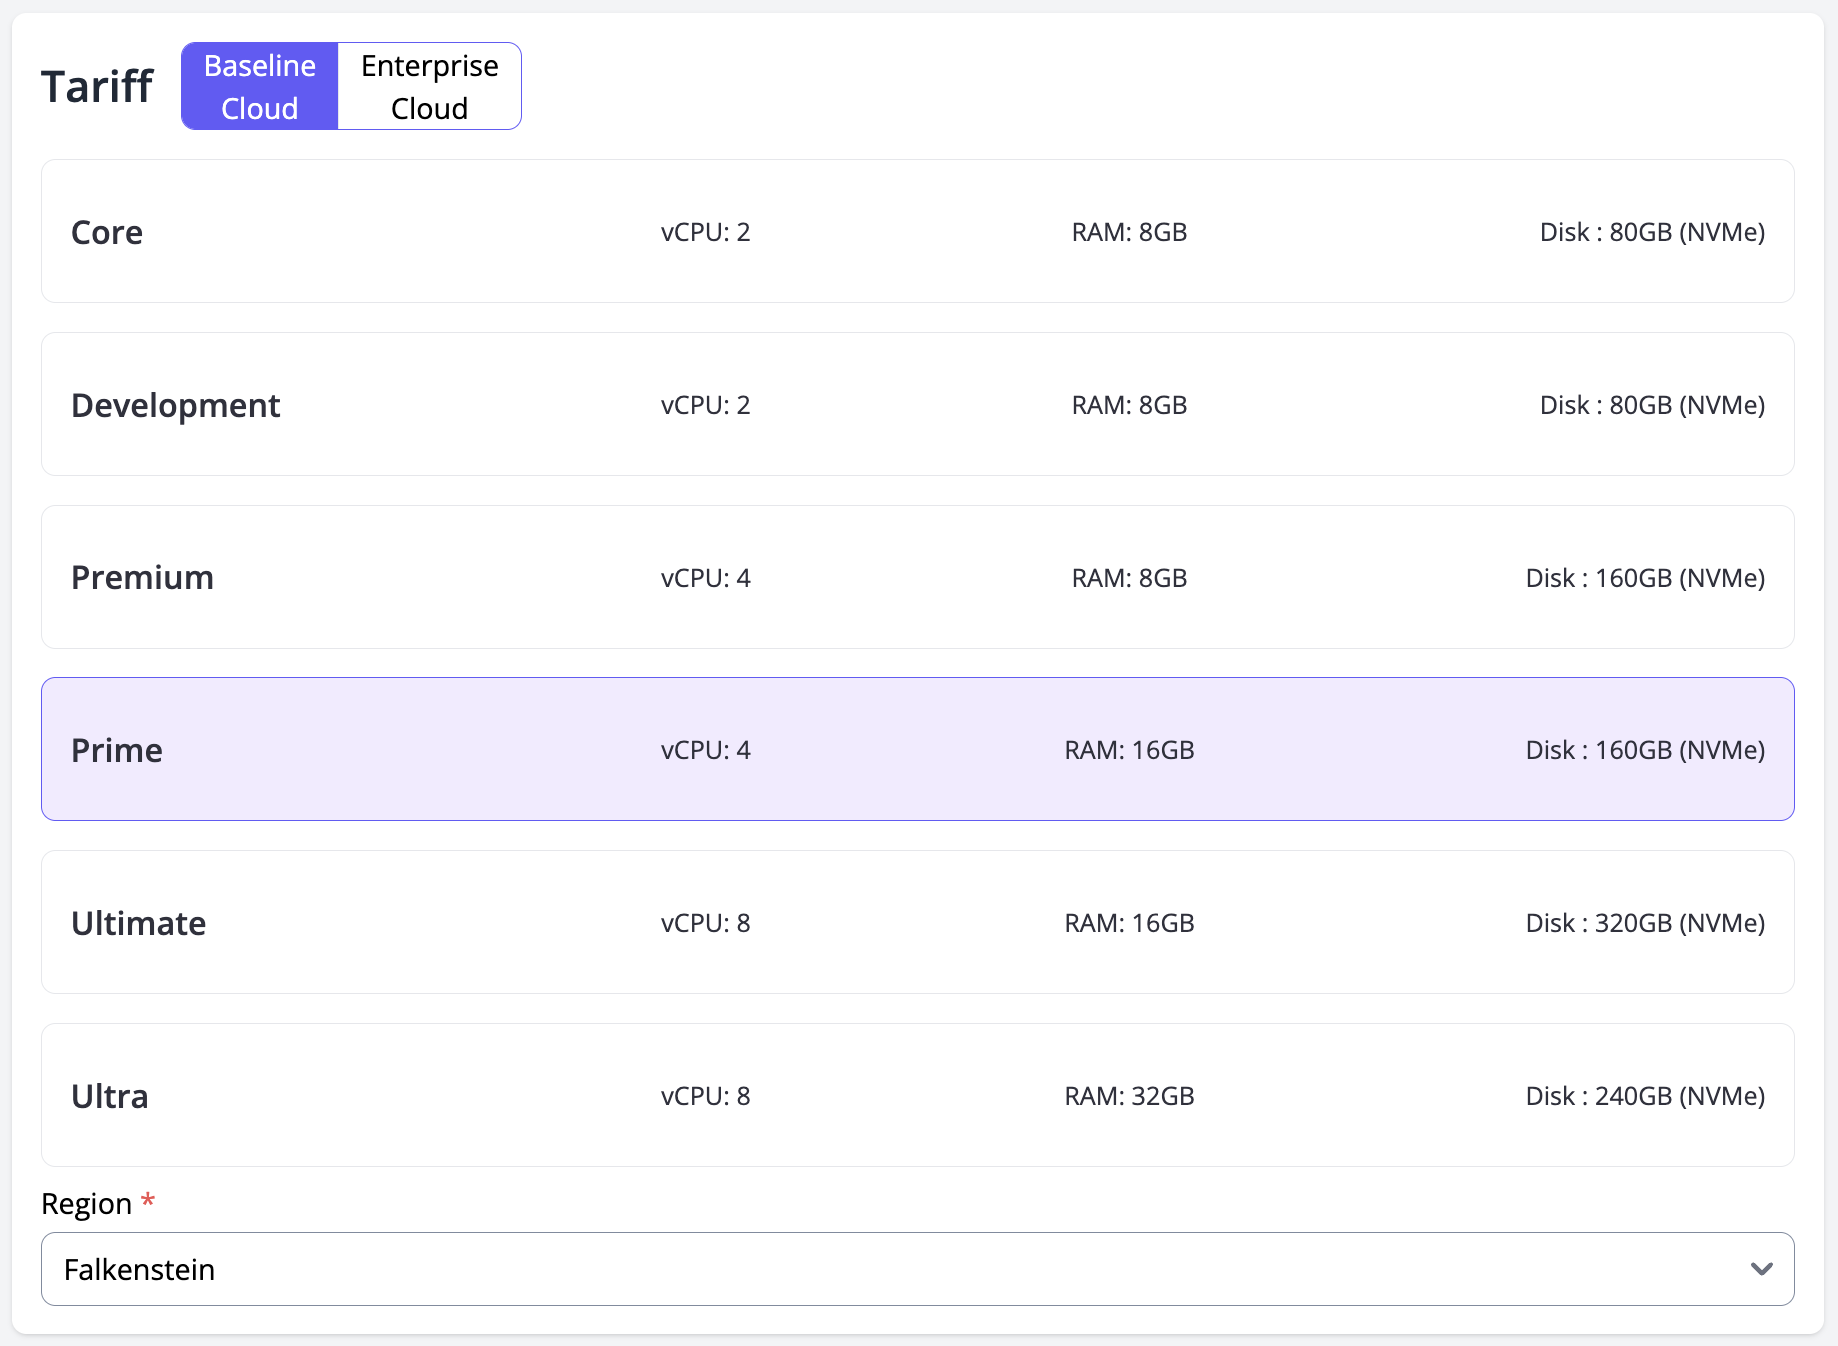Click the 80GB disk in Development row
Viewport: 1838px width, 1346px height.
coord(1651,405)
